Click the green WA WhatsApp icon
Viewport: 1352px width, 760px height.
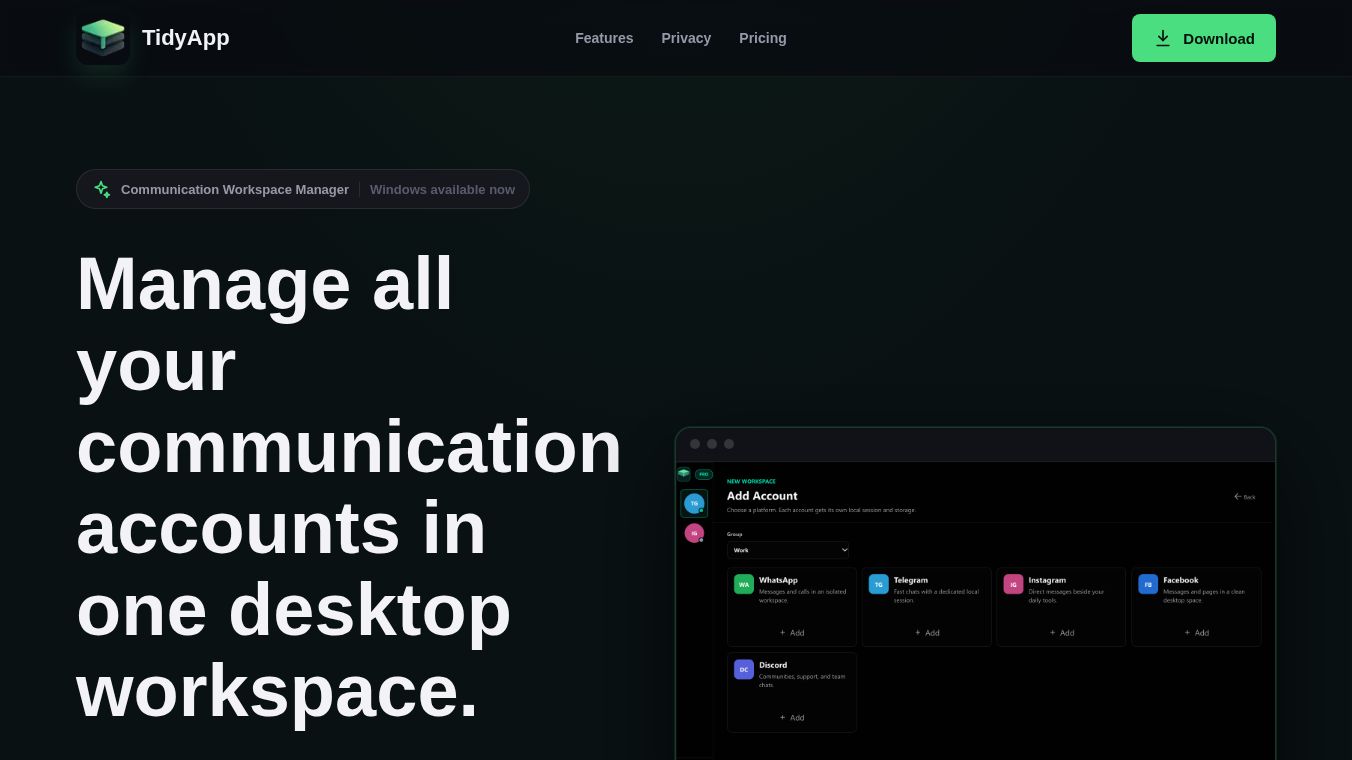coord(744,584)
